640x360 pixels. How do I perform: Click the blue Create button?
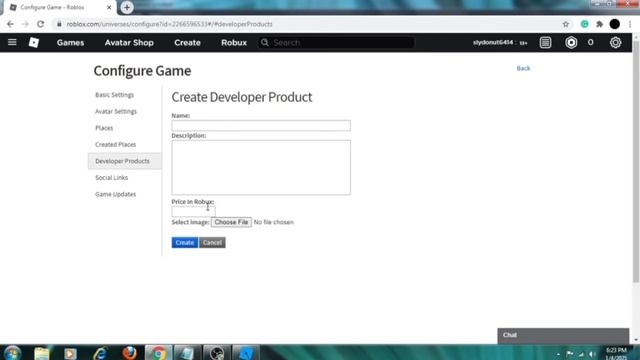185,242
